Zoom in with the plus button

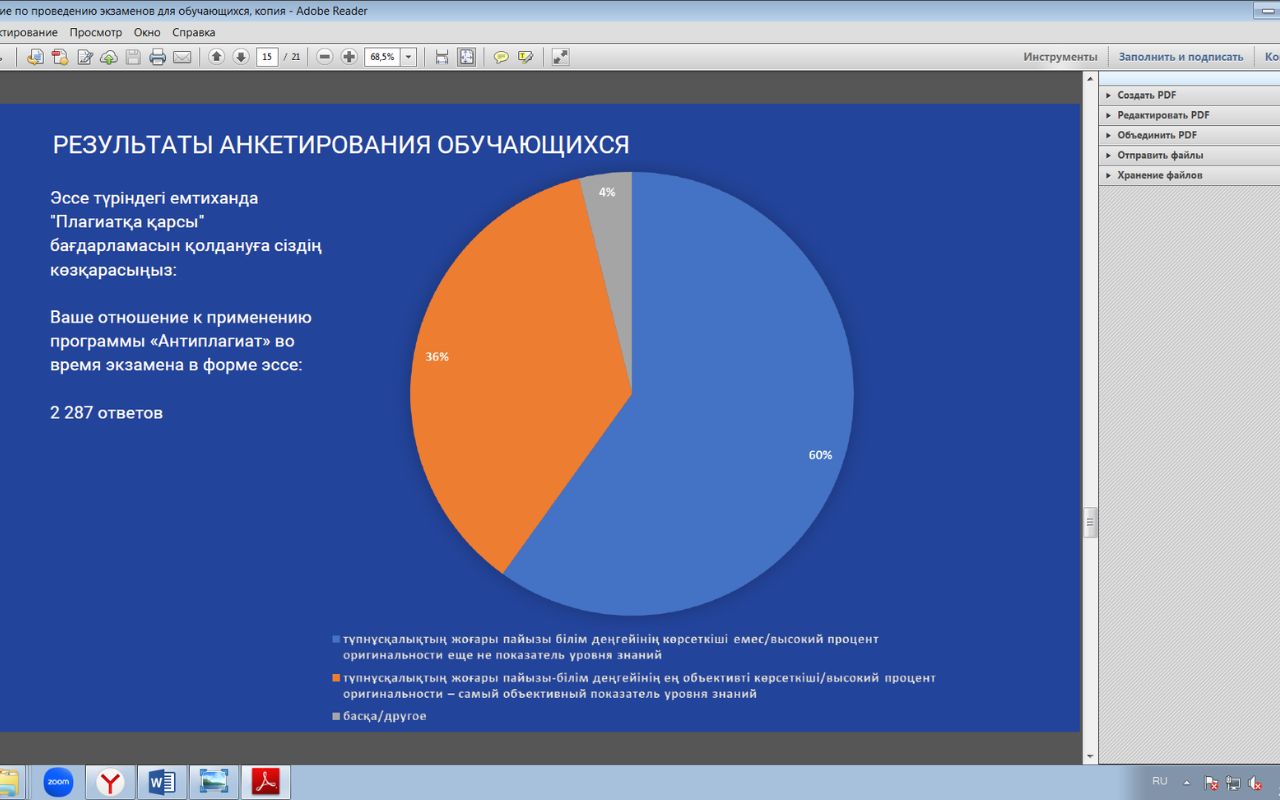point(349,57)
